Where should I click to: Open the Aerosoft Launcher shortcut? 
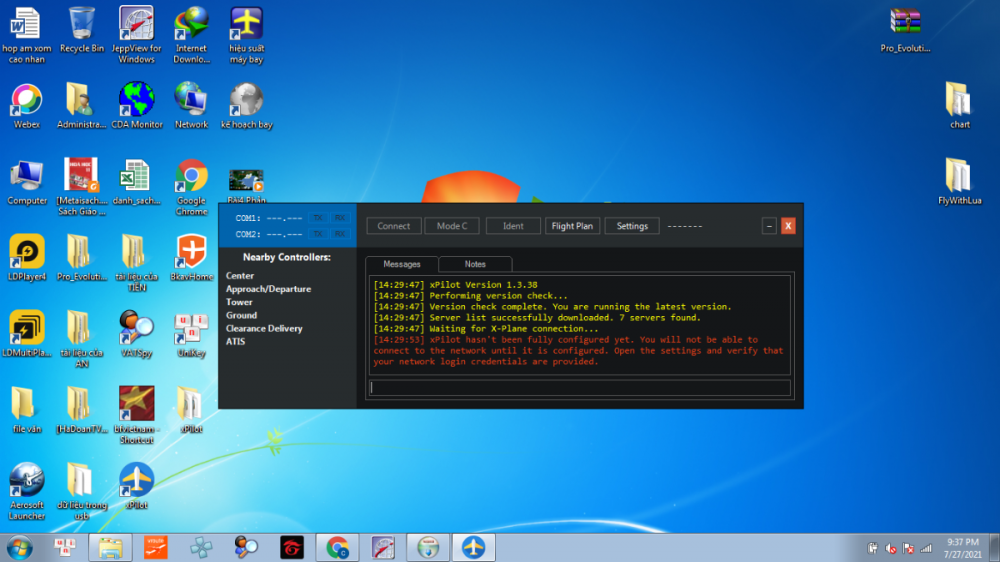(x=27, y=482)
